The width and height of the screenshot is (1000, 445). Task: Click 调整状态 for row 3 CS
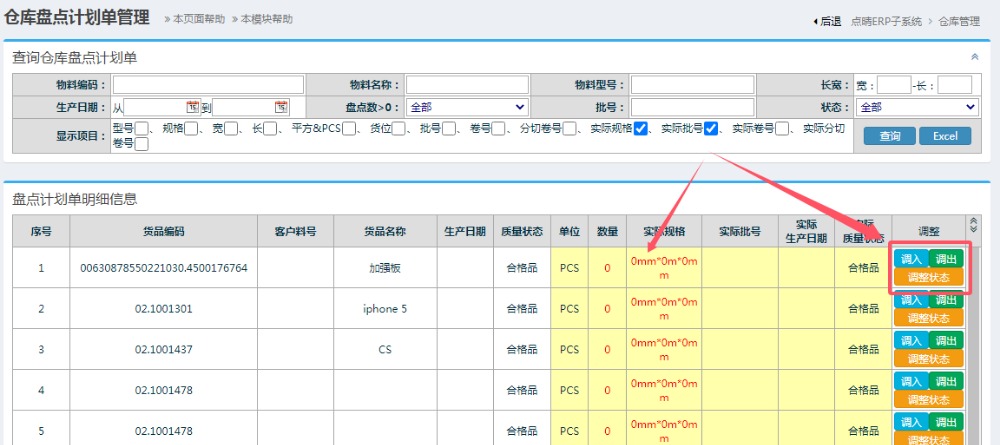(x=928, y=358)
